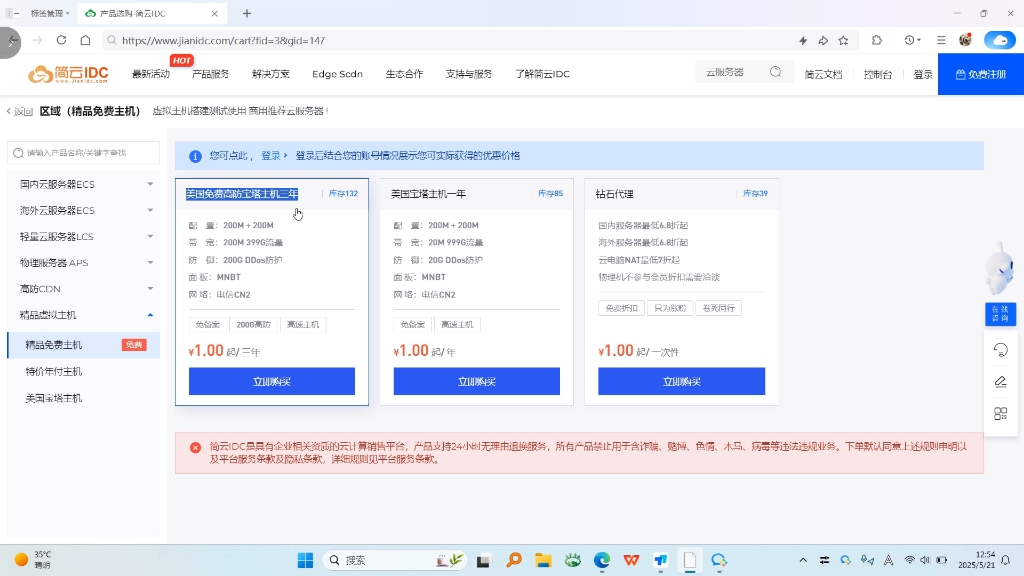The width and height of the screenshot is (1024, 576).
Task: Open 简云文档 link
Action: pyautogui.click(x=823, y=74)
